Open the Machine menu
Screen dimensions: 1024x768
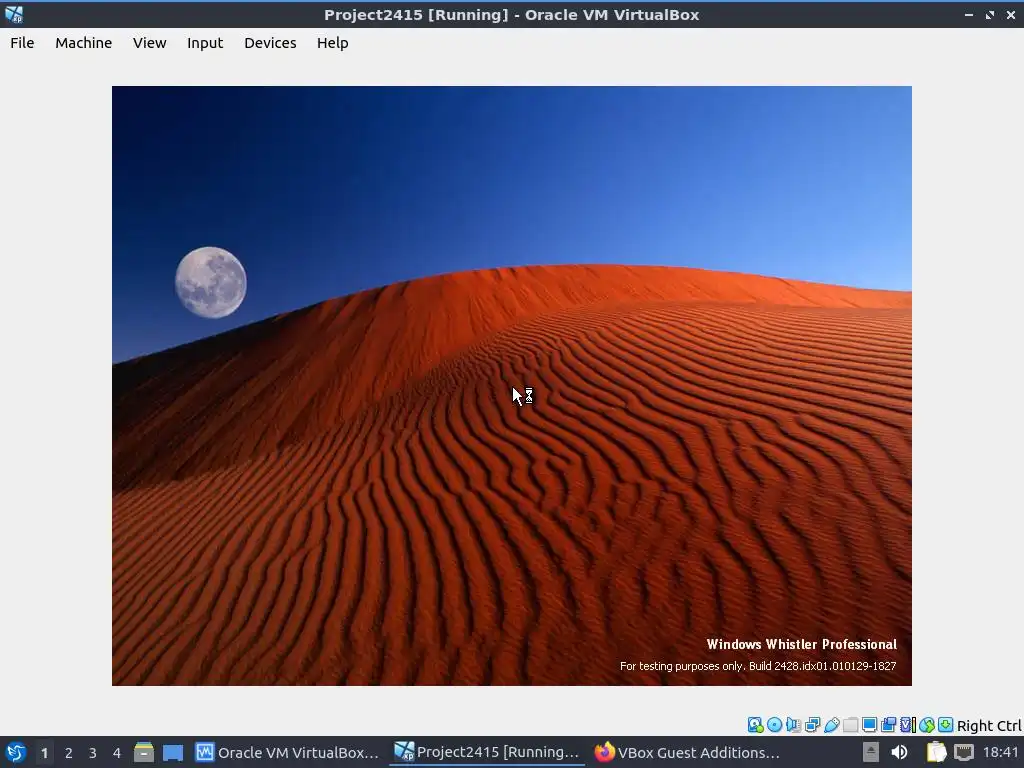click(x=84, y=43)
